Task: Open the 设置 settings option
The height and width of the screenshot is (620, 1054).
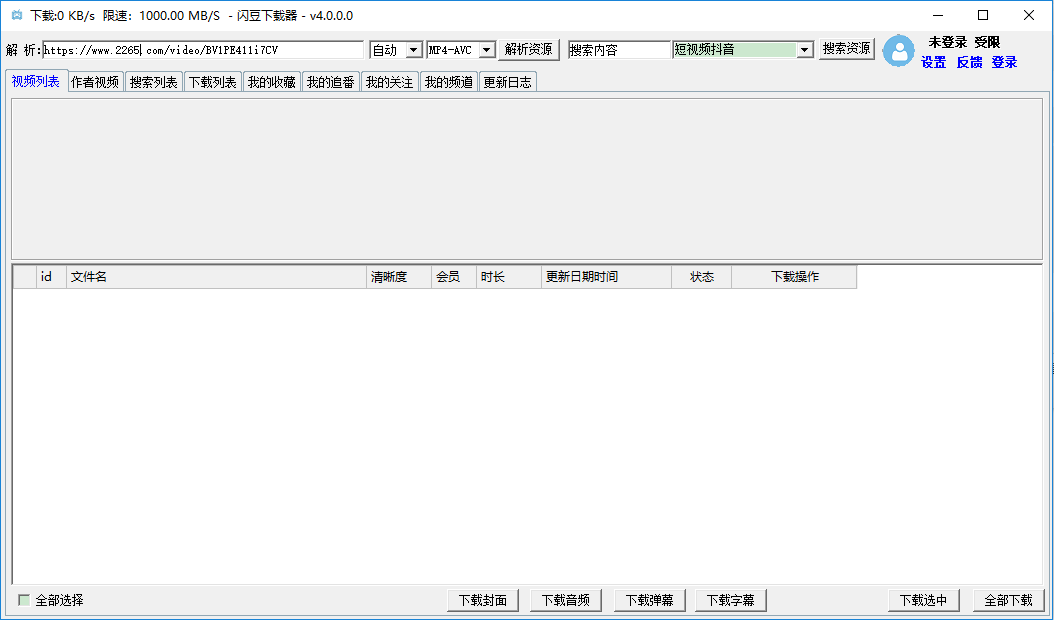Action: coord(933,62)
